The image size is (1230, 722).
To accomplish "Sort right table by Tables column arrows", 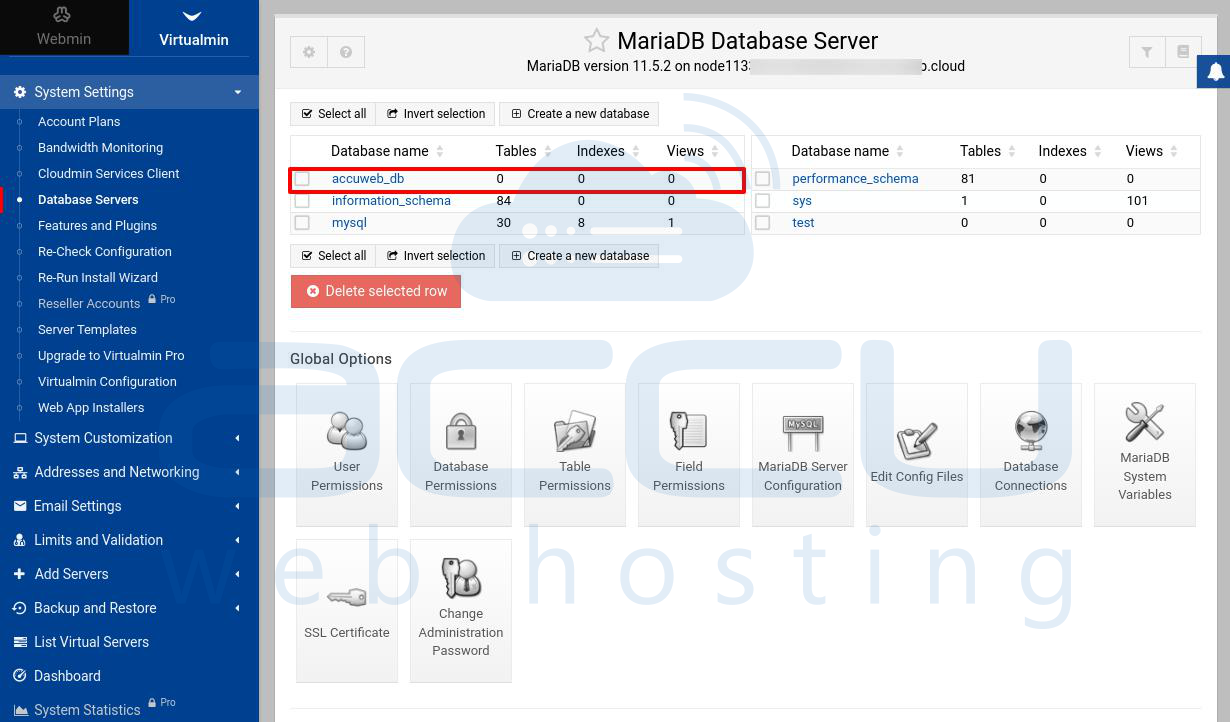I will coord(1012,151).
